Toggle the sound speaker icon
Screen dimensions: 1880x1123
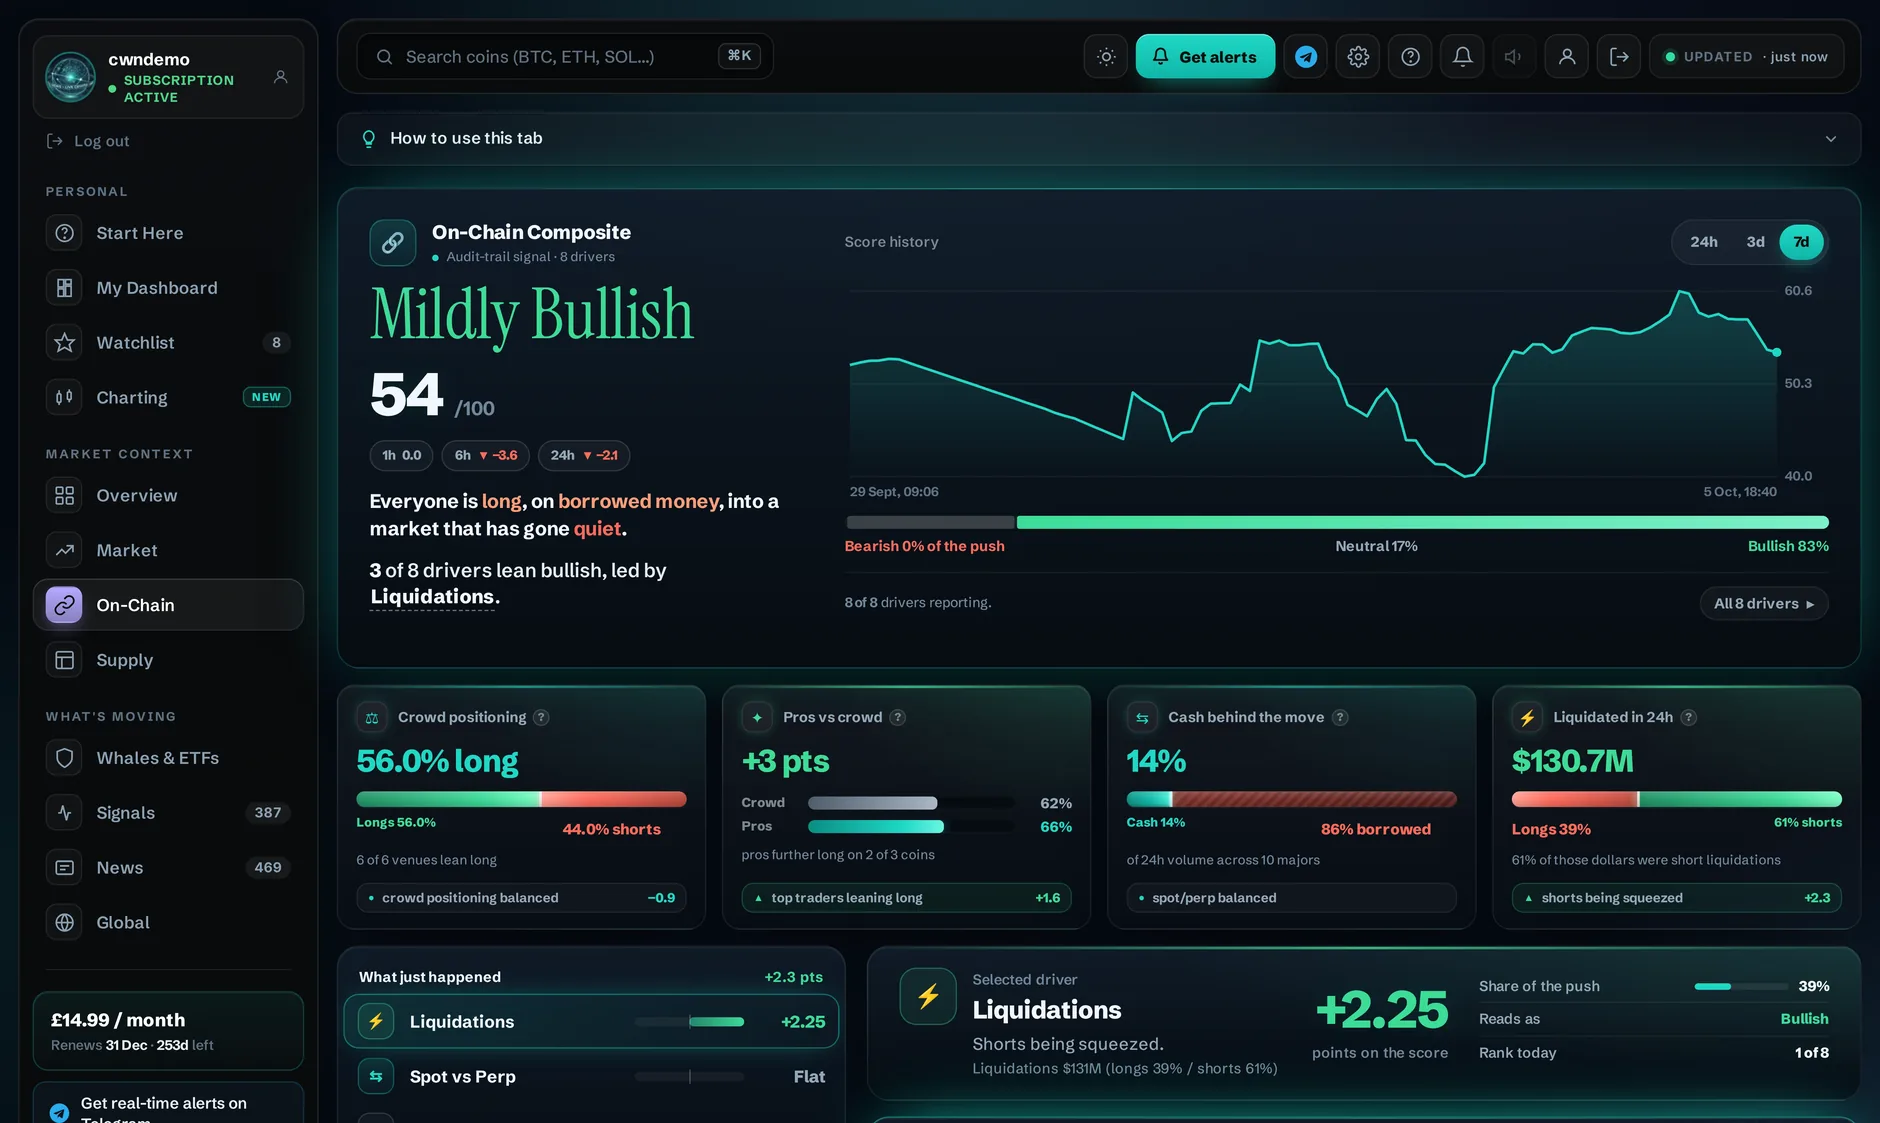tap(1514, 57)
